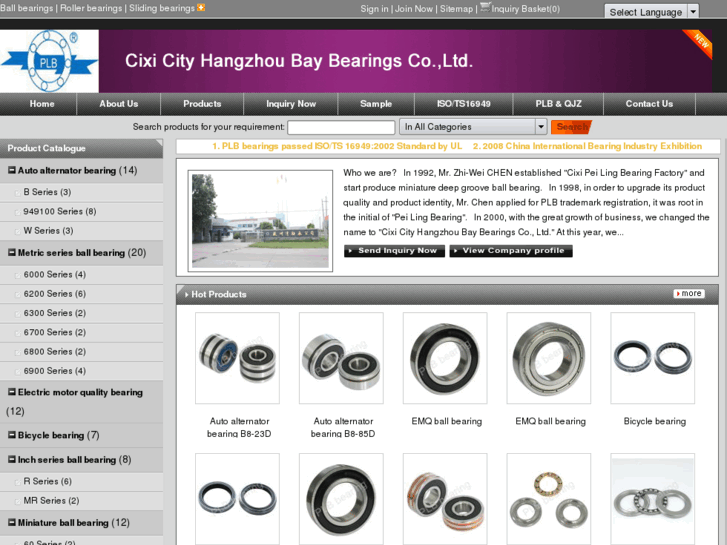Click the Join Now link
Screen dimensions: 727x545
point(414,9)
